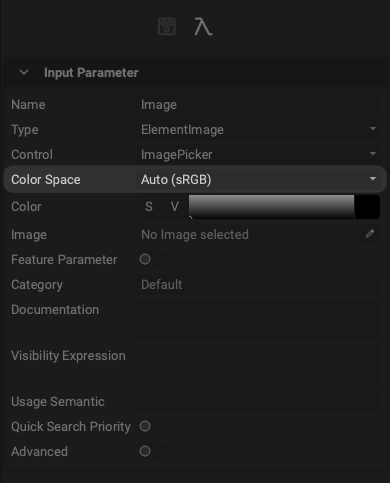Screen dimensions: 390x483
Task: Edit the Name field containing Image
Action: [x=258, y=105]
